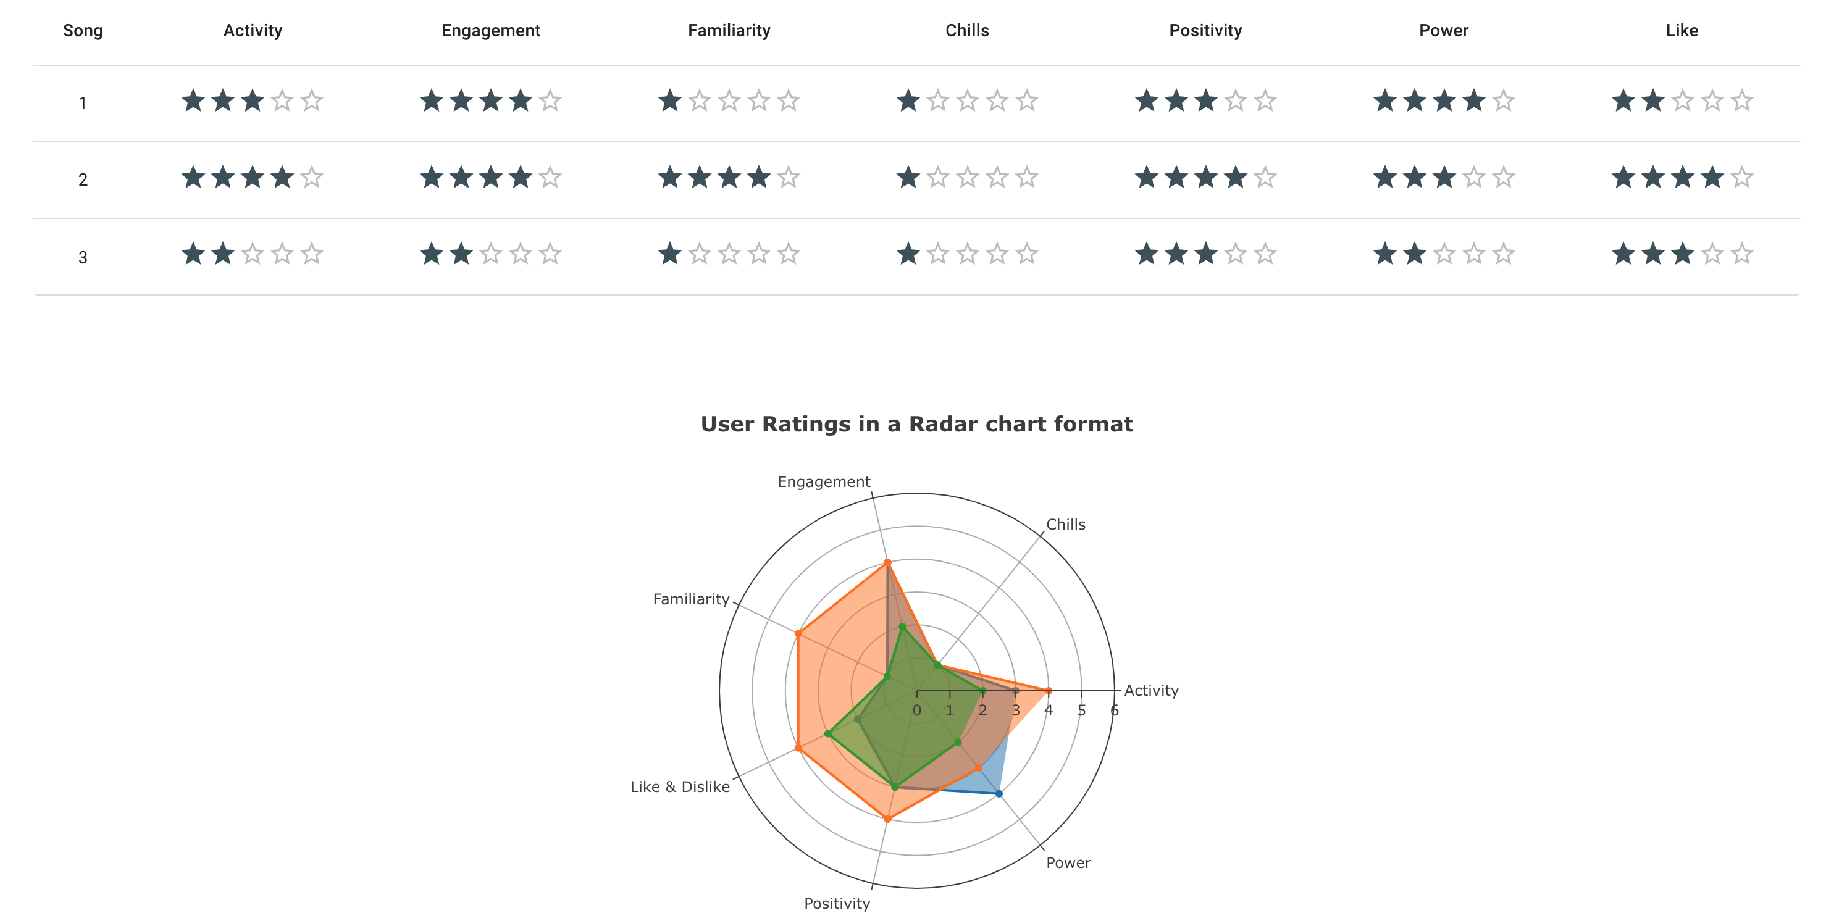Screen dimensions: 1833x921
Task: Click fifth Engagement star in song 1 row
Action: point(550,100)
